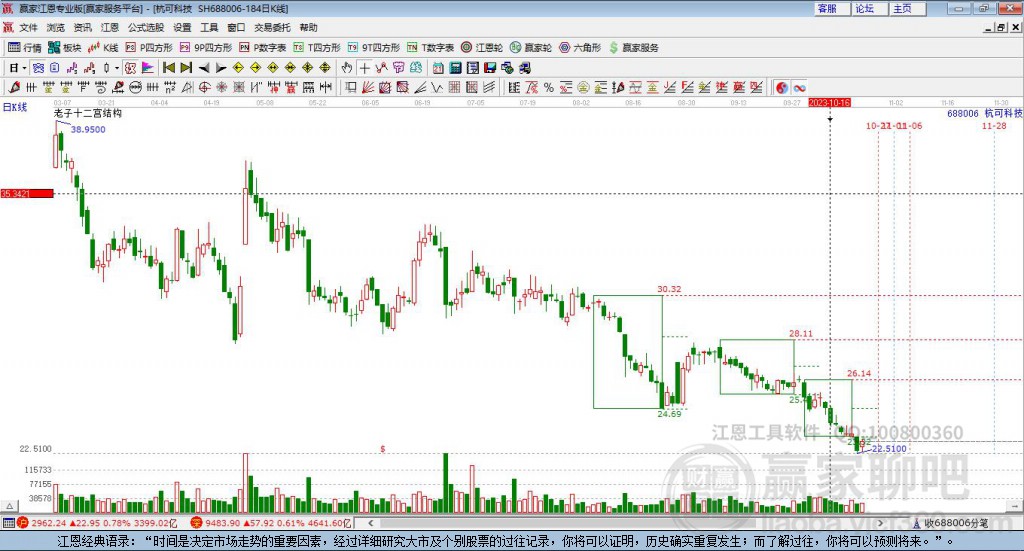
Task: Expand the 日 period dropdown arrow
Action: click(24, 68)
